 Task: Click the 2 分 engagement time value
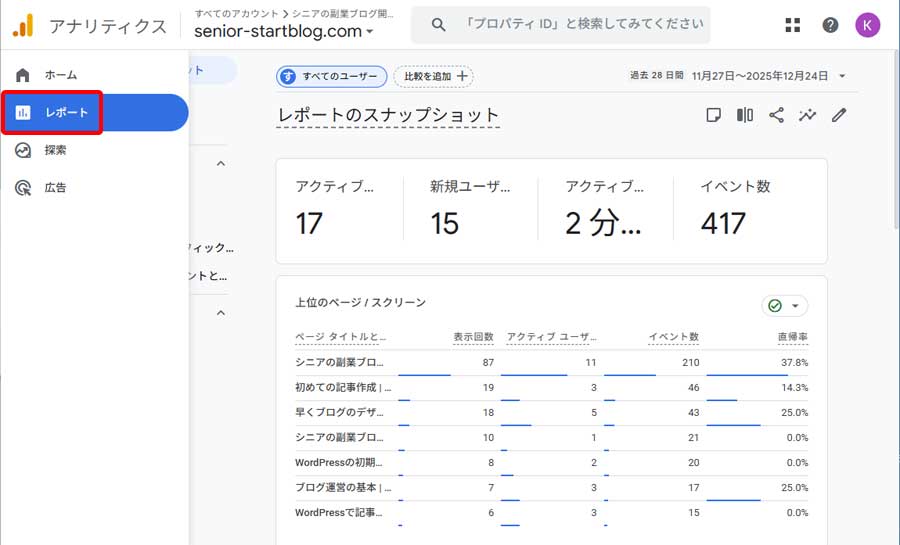pyautogui.click(x=603, y=223)
